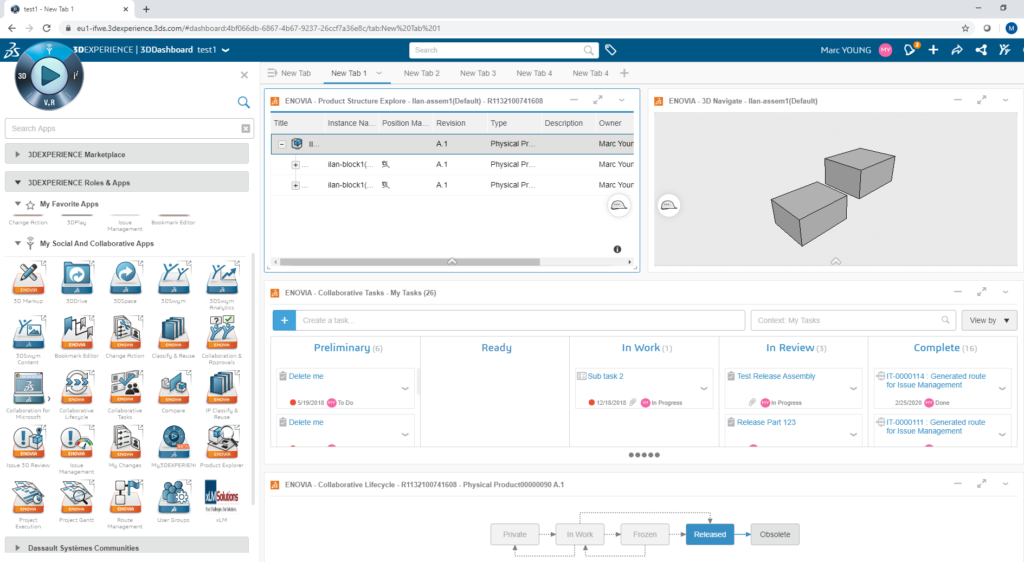The width and height of the screenshot is (1024, 562).
Task: Open 3DSwym Analytics app
Action: (x=221, y=279)
